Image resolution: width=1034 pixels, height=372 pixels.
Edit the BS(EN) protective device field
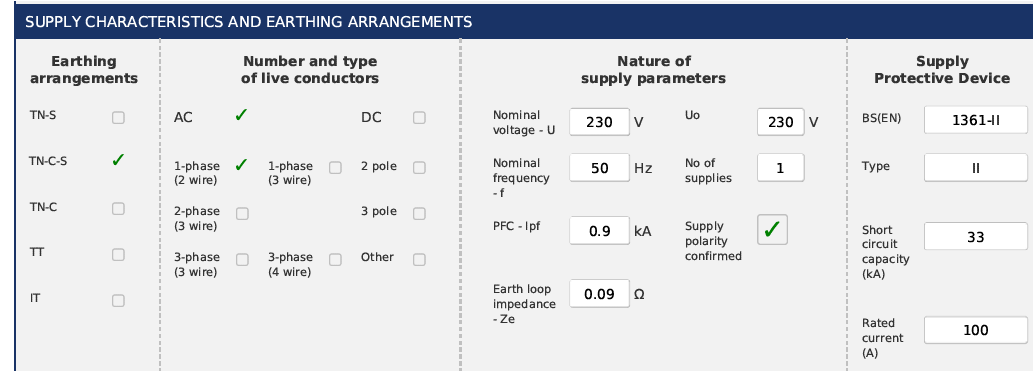[x=976, y=121]
